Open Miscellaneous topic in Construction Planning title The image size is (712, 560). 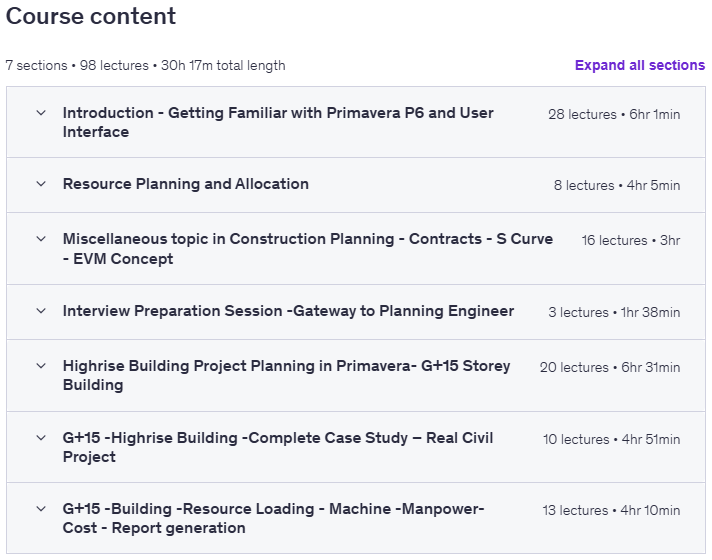pyautogui.click(x=308, y=249)
